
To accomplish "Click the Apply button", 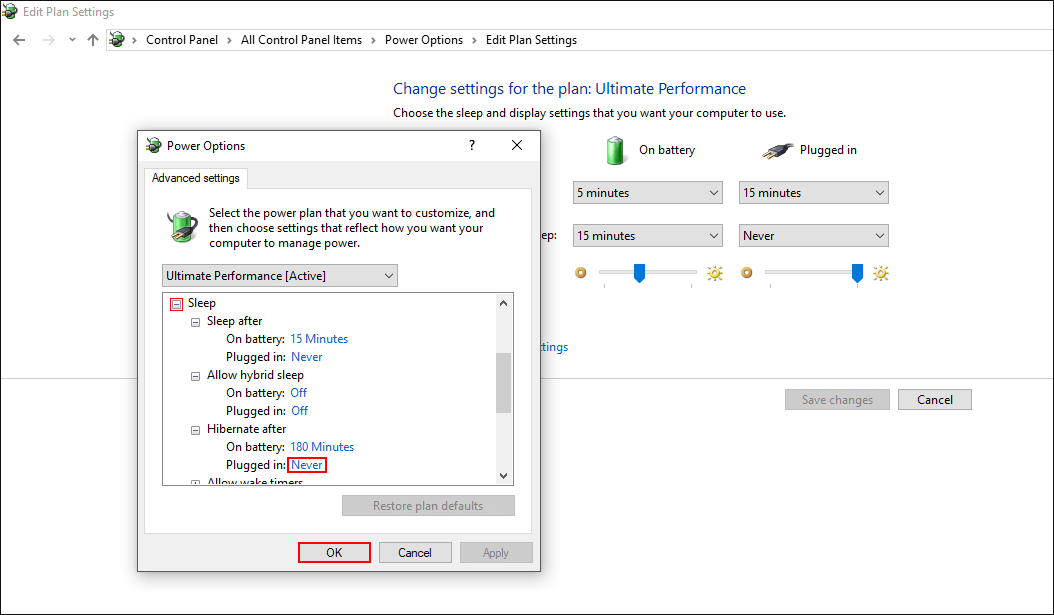I will click(496, 552).
